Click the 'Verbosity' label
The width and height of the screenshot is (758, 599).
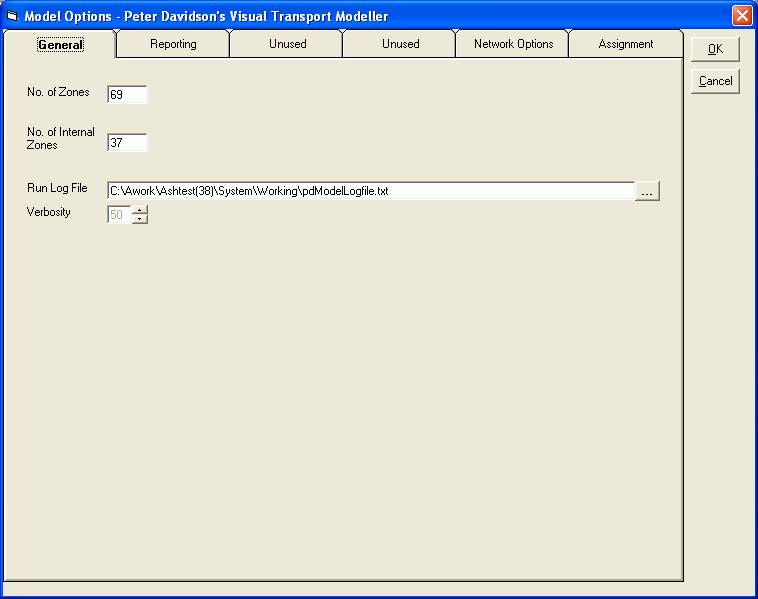point(48,212)
